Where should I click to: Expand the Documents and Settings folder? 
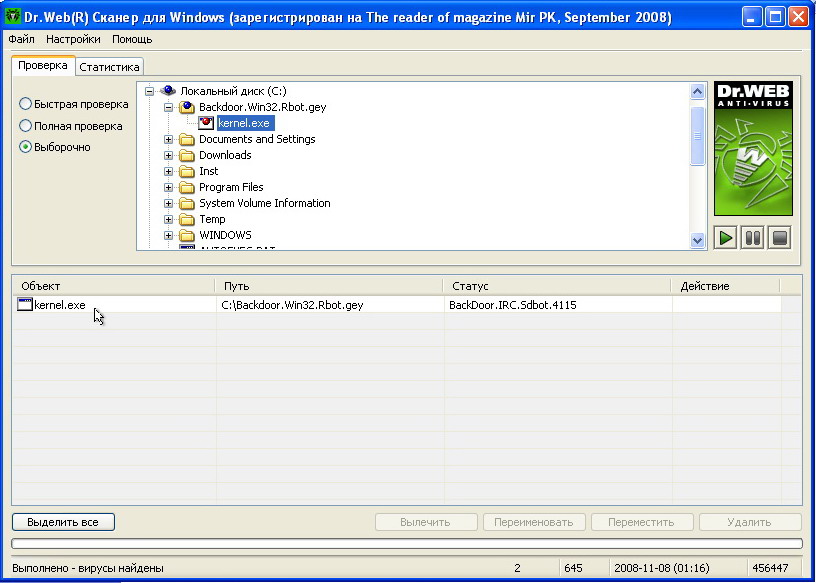pyautogui.click(x=168, y=140)
